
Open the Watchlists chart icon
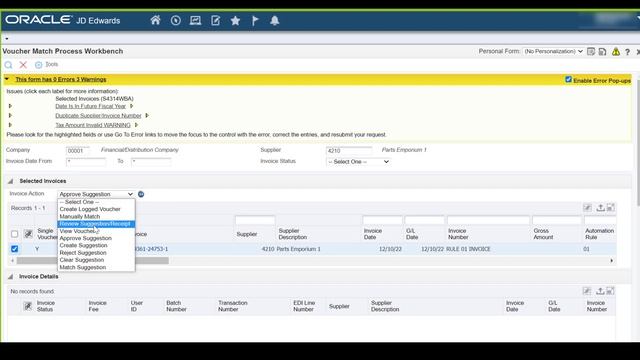pos(196,20)
